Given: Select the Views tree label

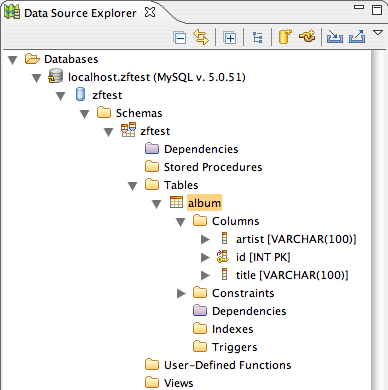Looking at the screenshot, I should click(178, 383).
